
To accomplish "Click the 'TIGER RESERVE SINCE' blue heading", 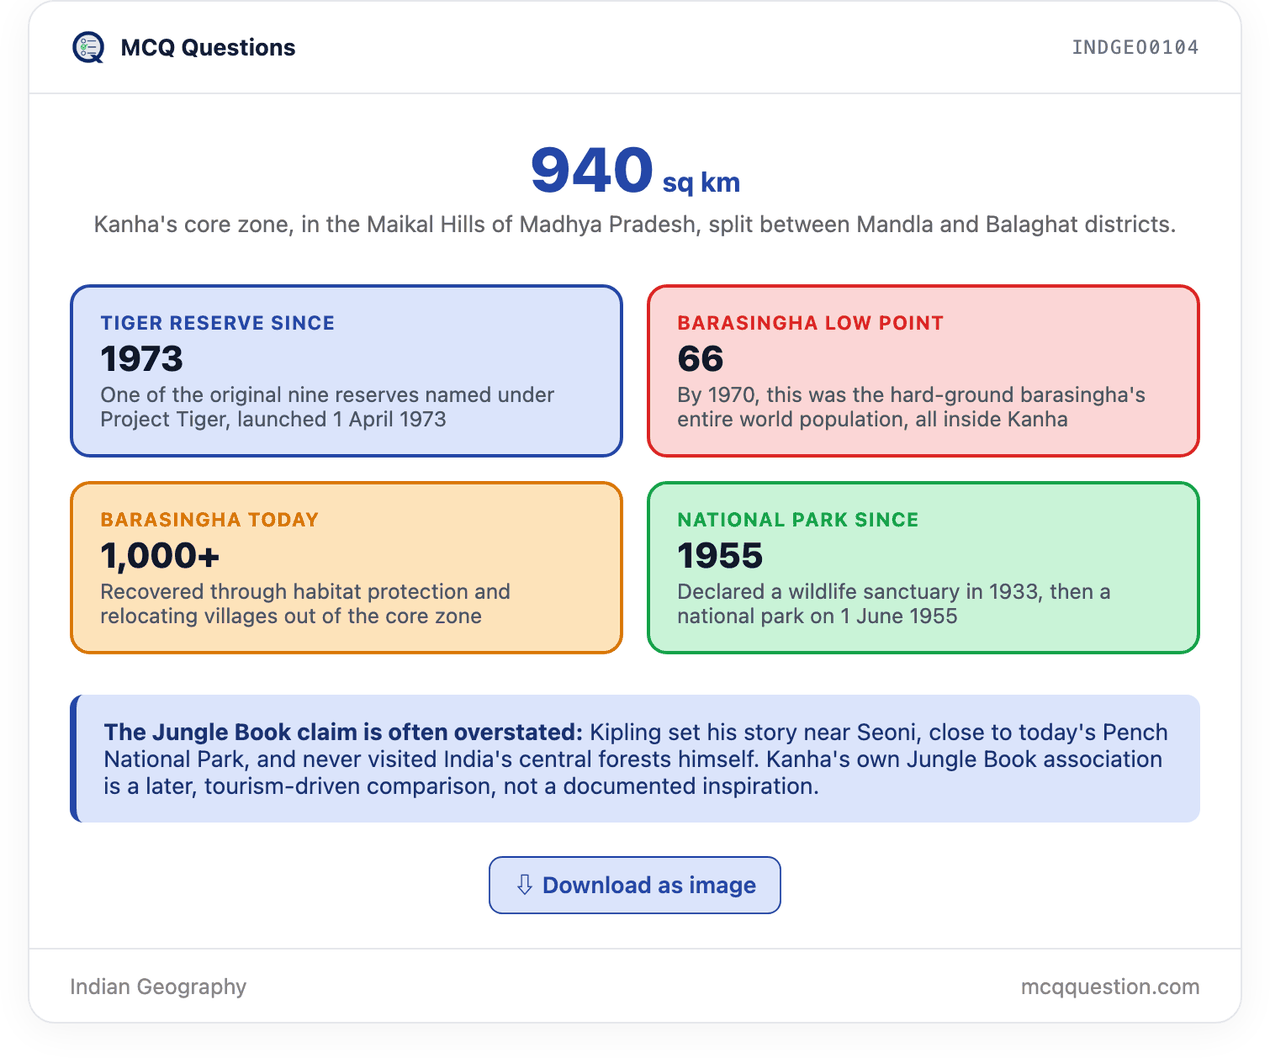I will coord(217,323).
